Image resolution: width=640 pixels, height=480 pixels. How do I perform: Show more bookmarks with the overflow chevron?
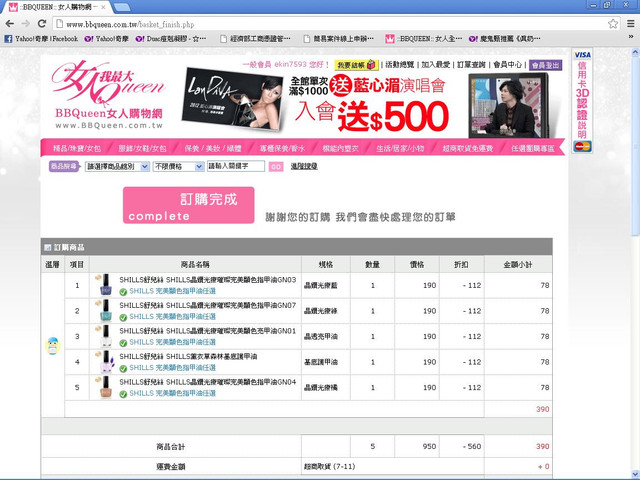[x=631, y=37]
